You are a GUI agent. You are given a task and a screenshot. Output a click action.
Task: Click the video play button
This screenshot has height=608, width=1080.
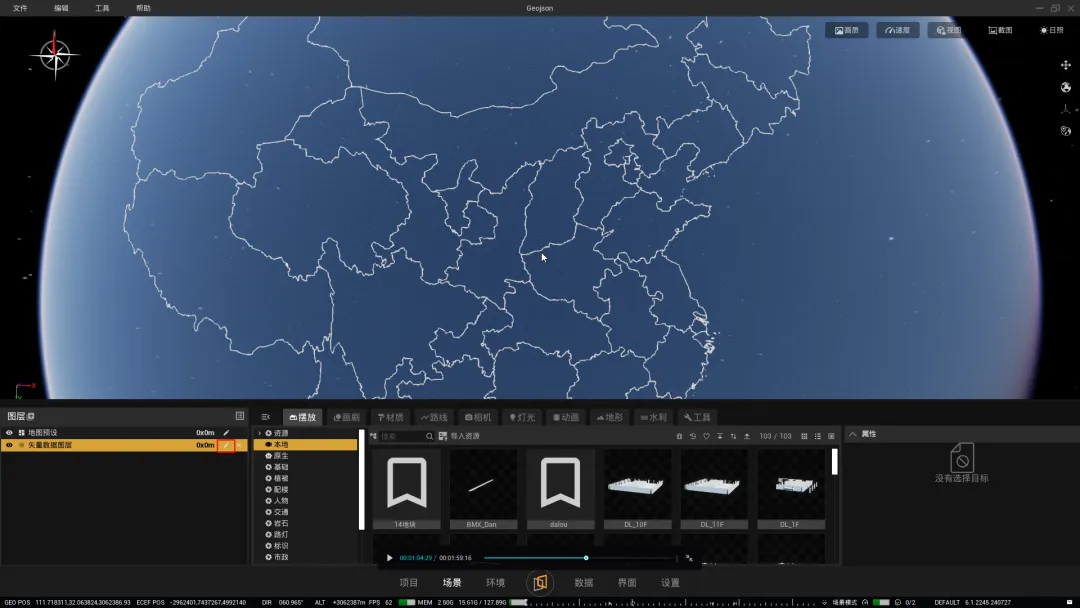point(389,558)
